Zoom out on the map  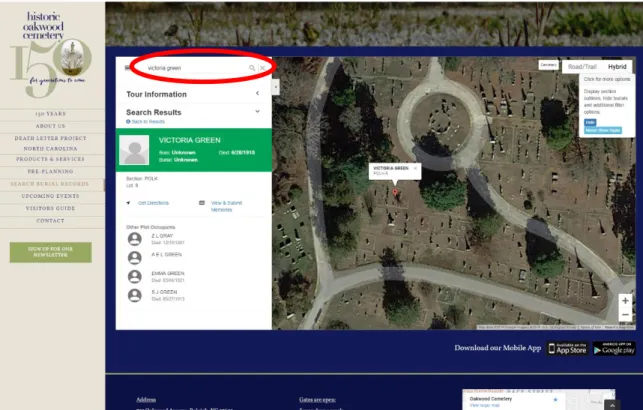[x=625, y=315]
